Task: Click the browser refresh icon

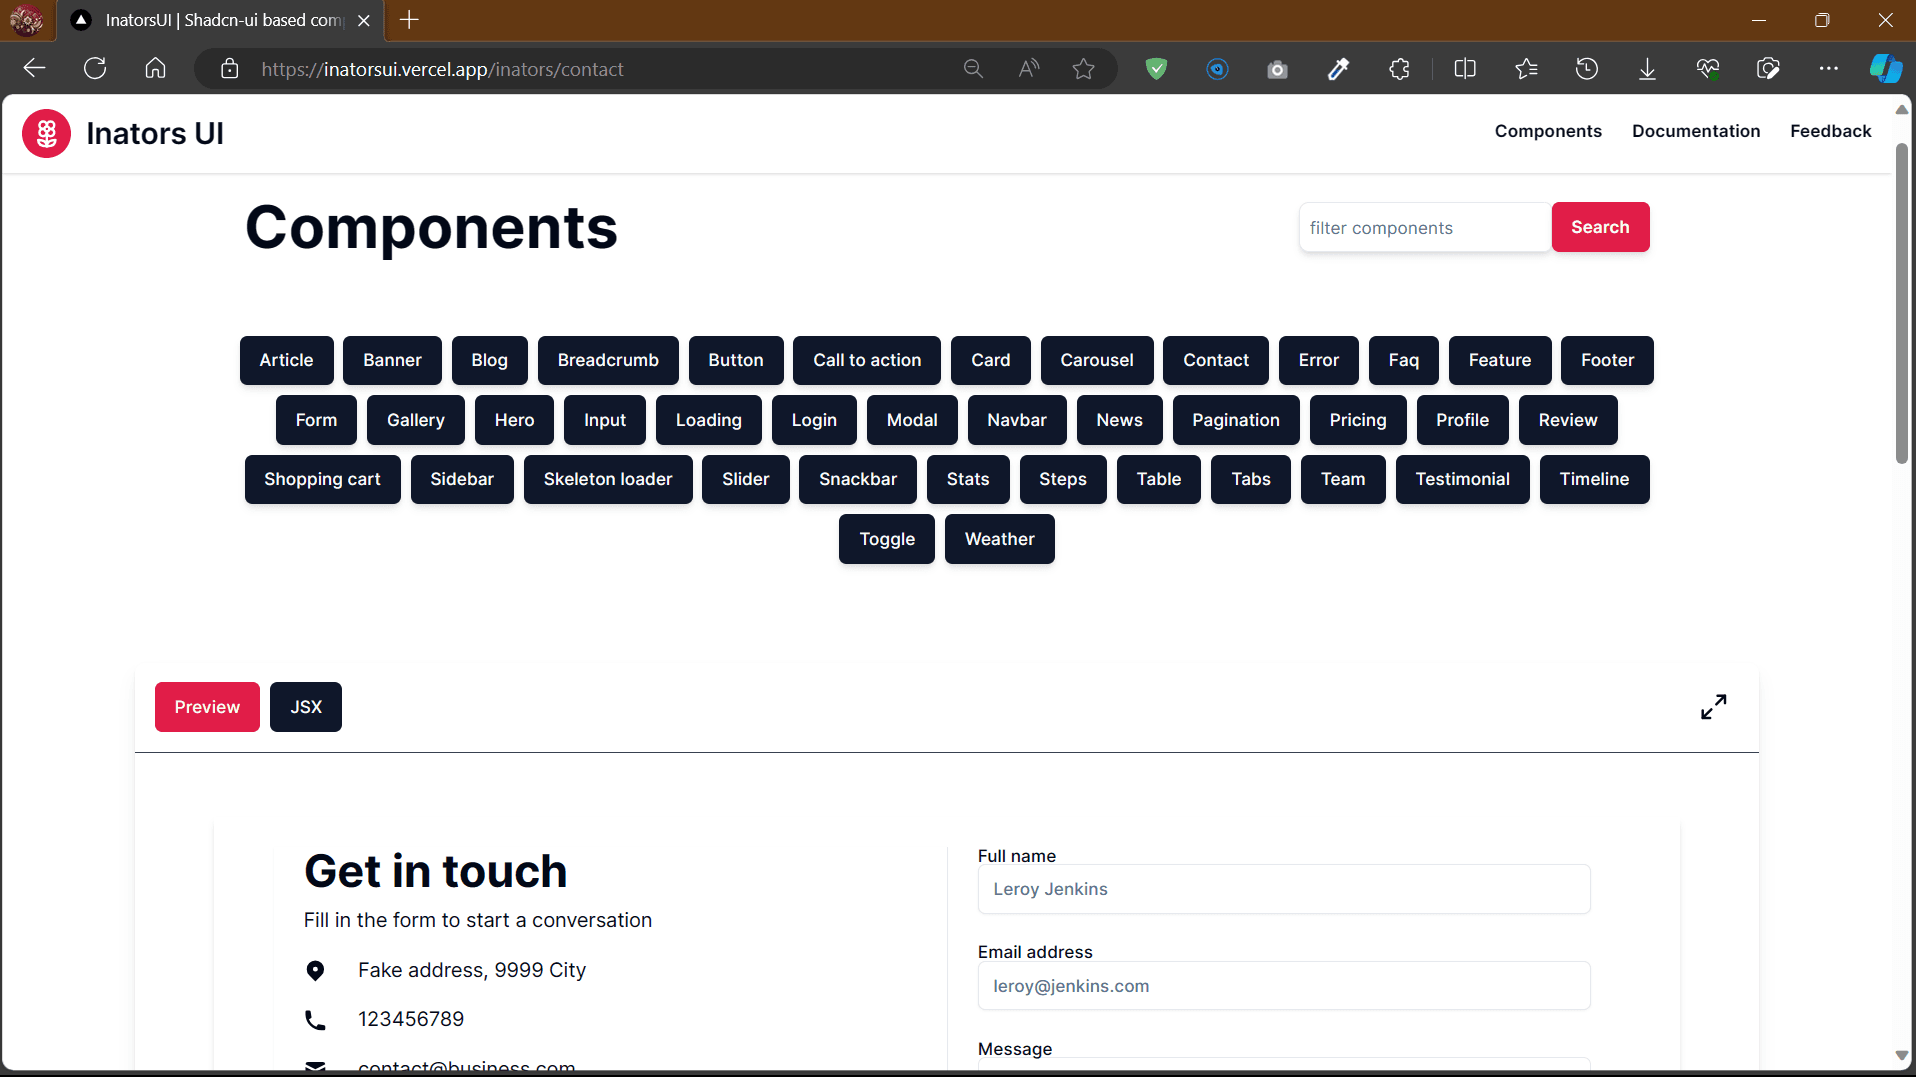Action: 95,69
